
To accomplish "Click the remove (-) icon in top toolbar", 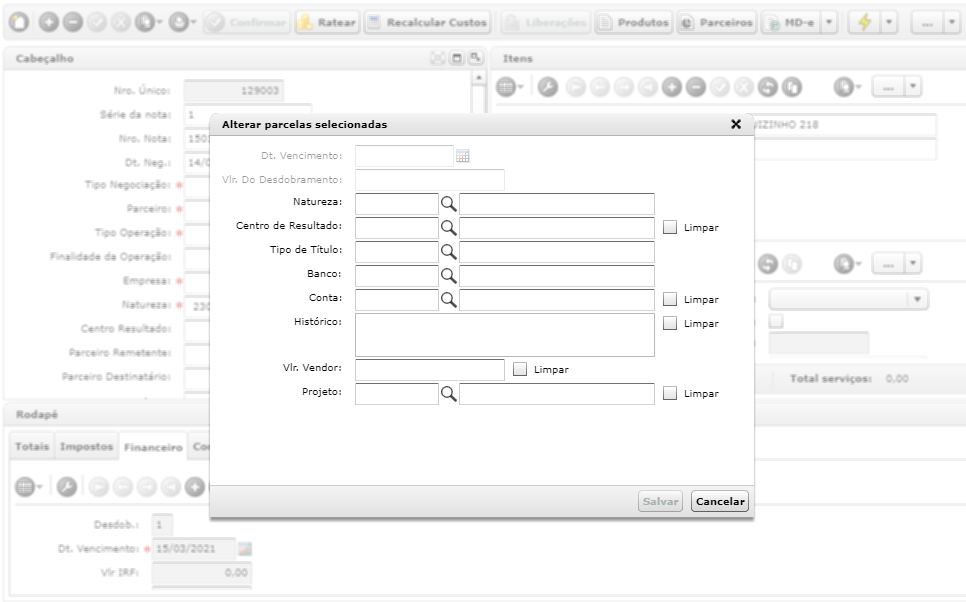I will [x=73, y=22].
